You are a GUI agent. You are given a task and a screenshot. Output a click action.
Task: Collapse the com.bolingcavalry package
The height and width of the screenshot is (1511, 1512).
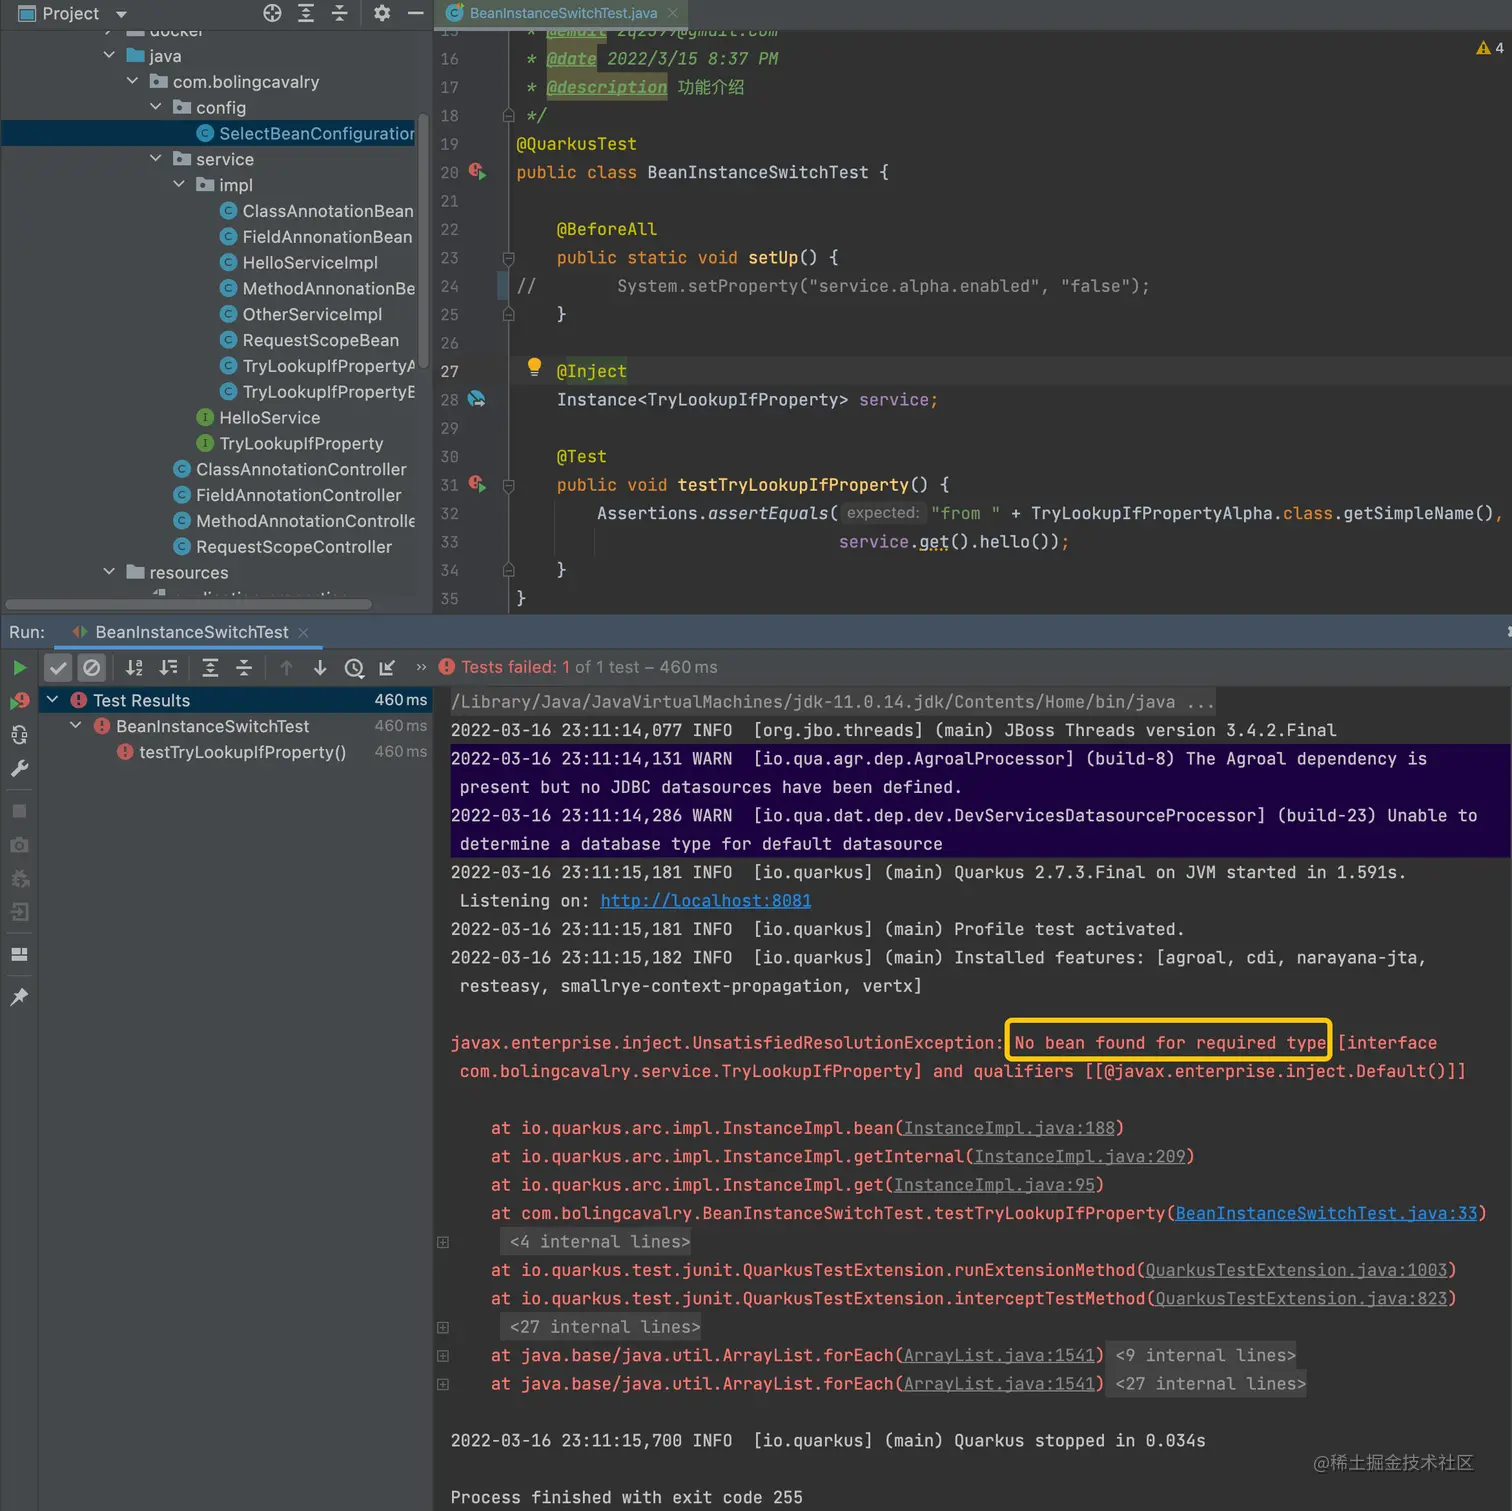click(132, 81)
